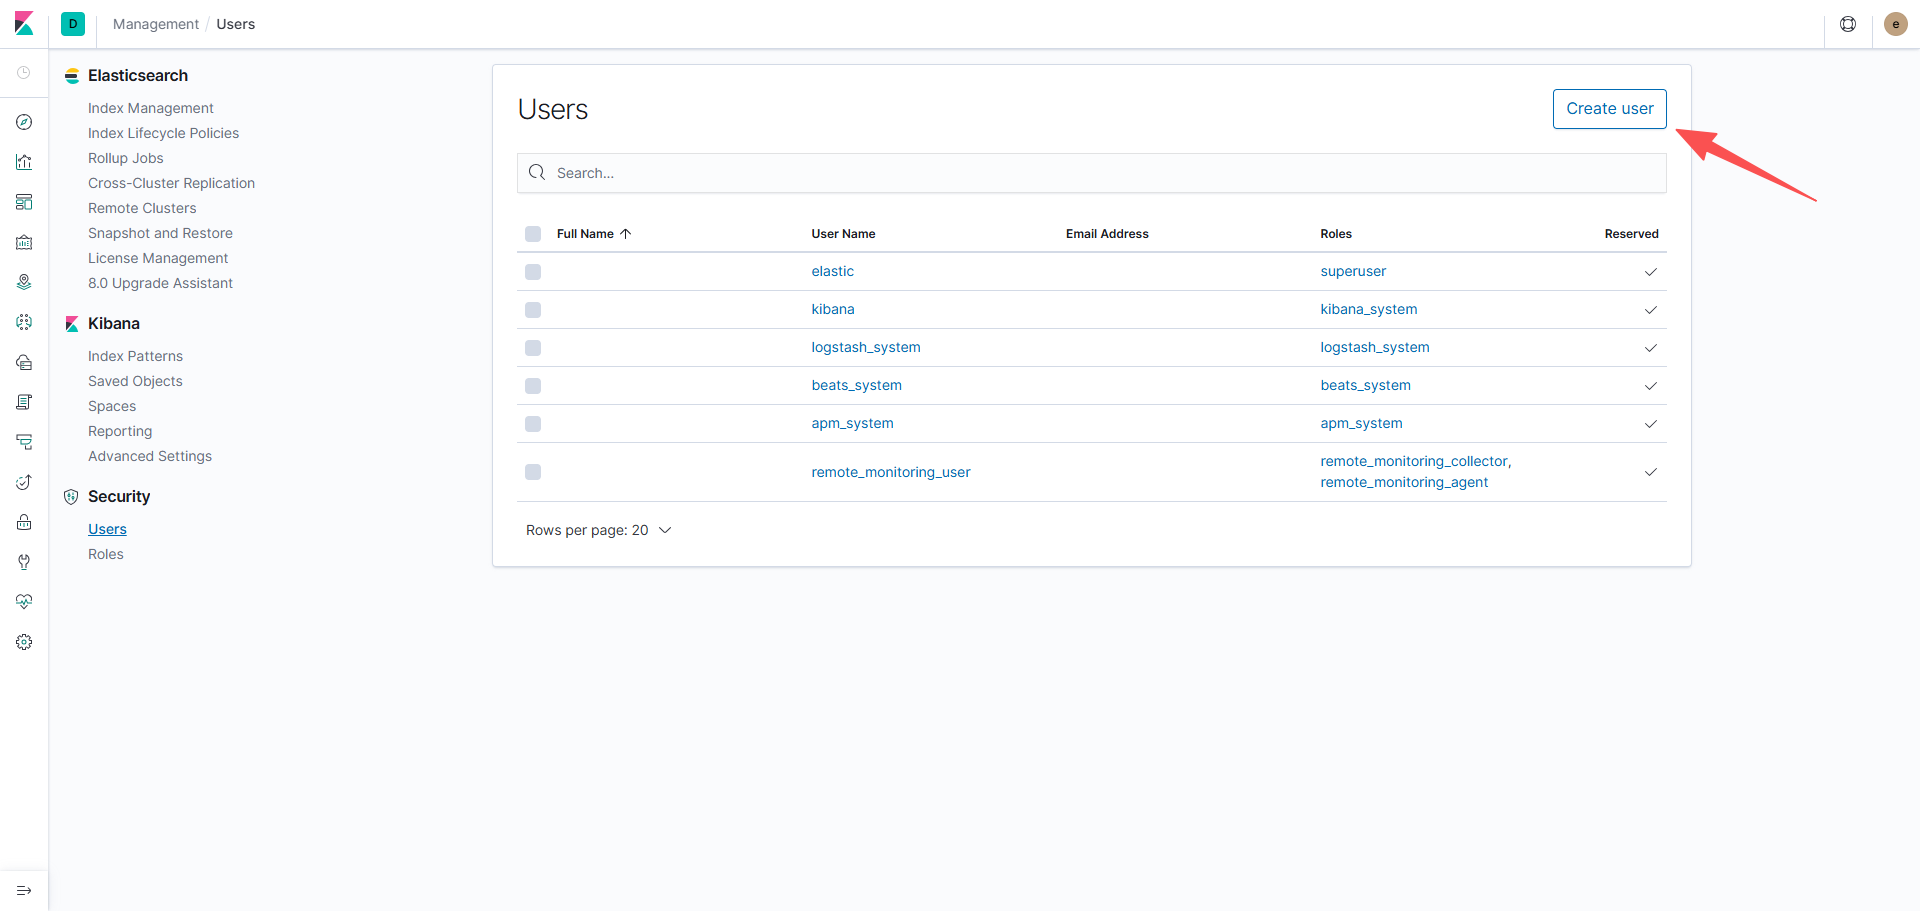This screenshot has height=911, width=1920.
Task: Open Machine Learning from the sidebar
Action: click(x=24, y=322)
